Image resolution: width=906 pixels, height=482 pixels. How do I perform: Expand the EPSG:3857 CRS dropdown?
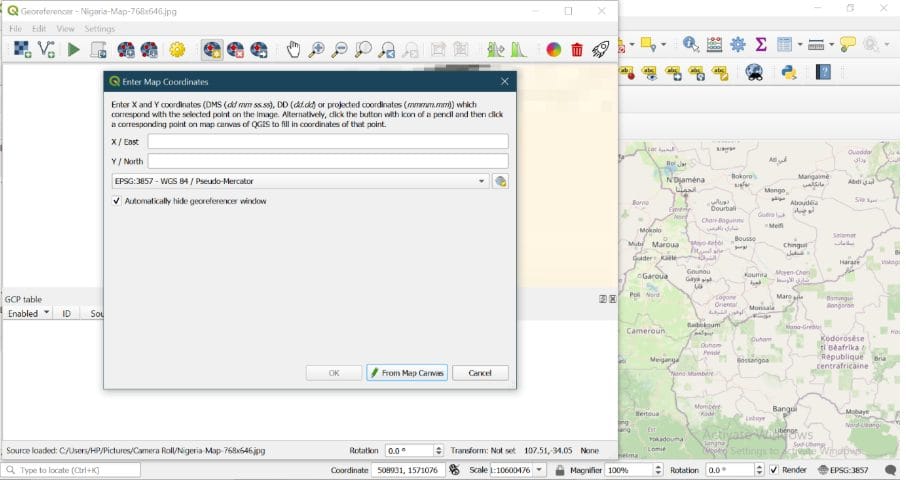482,181
